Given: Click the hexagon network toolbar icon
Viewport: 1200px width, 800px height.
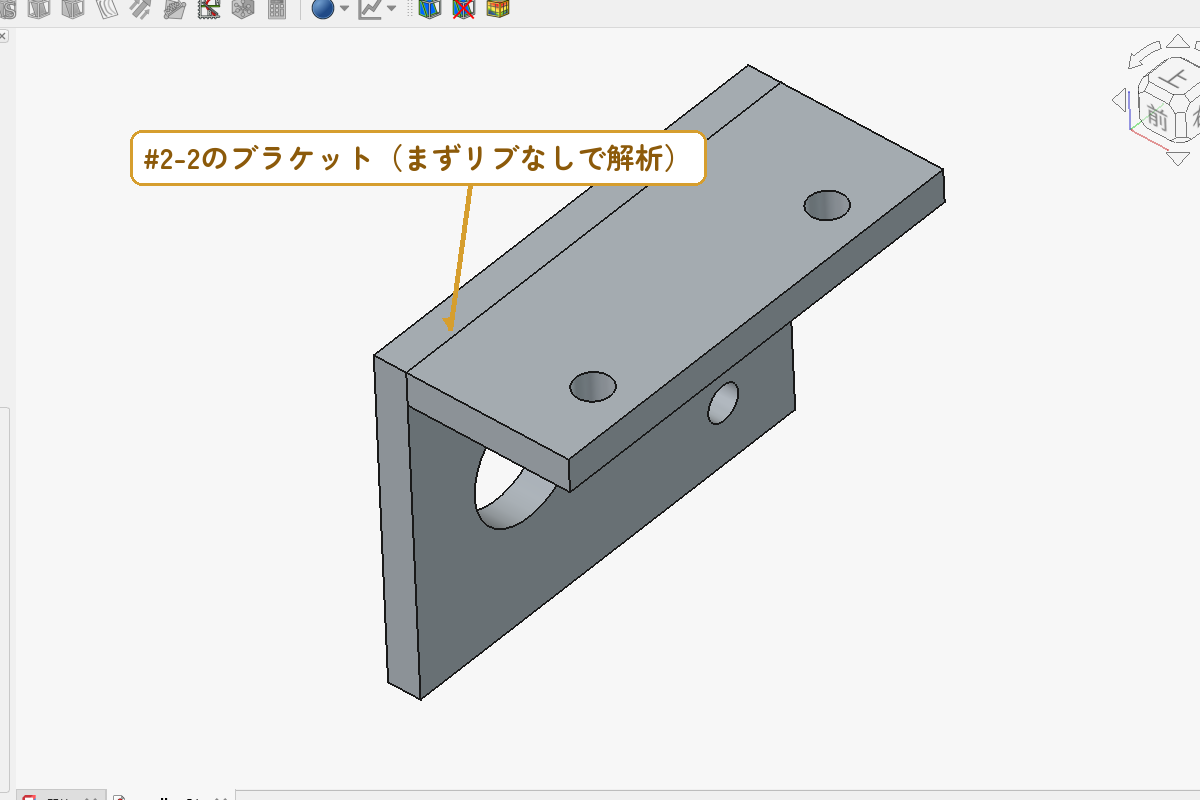Looking at the screenshot, I should pyautogui.click(x=242, y=9).
